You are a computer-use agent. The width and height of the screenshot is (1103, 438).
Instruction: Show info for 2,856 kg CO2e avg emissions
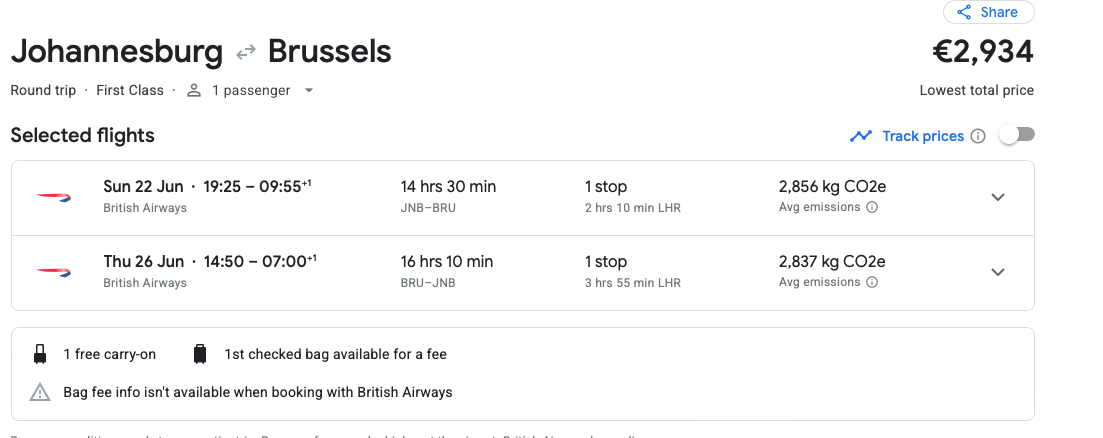coord(872,207)
